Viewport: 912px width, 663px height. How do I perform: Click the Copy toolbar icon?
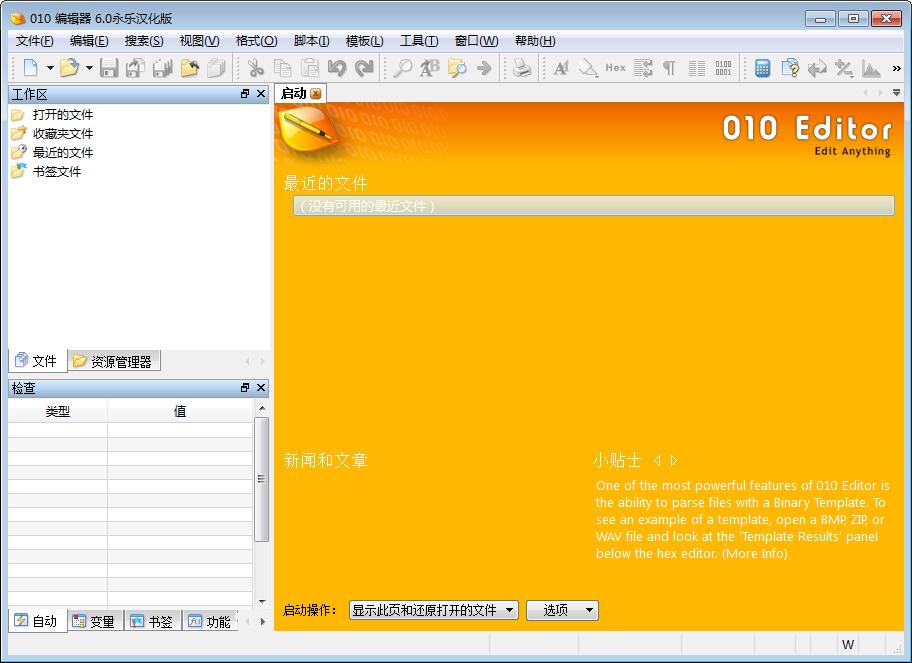pyautogui.click(x=283, y=68)
